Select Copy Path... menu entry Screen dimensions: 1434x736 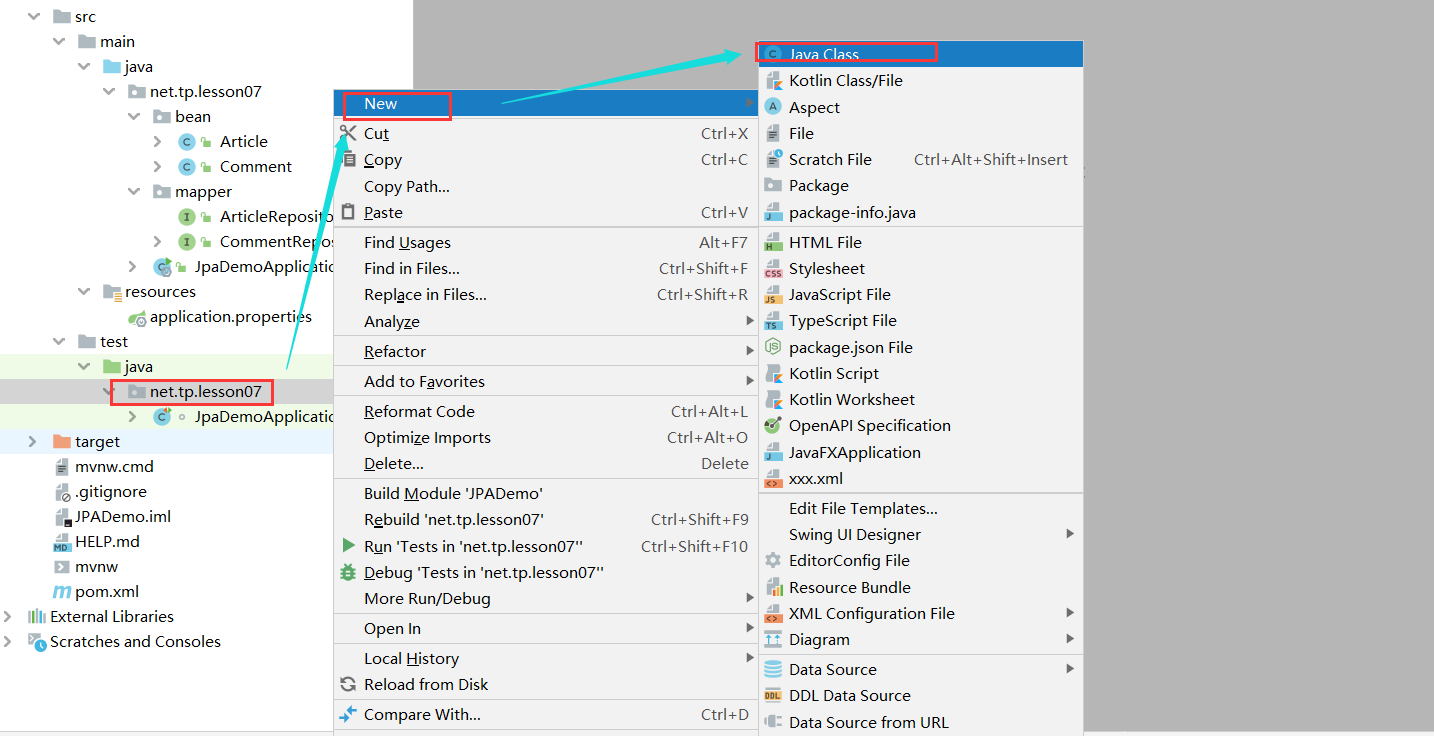pos(545,186)
